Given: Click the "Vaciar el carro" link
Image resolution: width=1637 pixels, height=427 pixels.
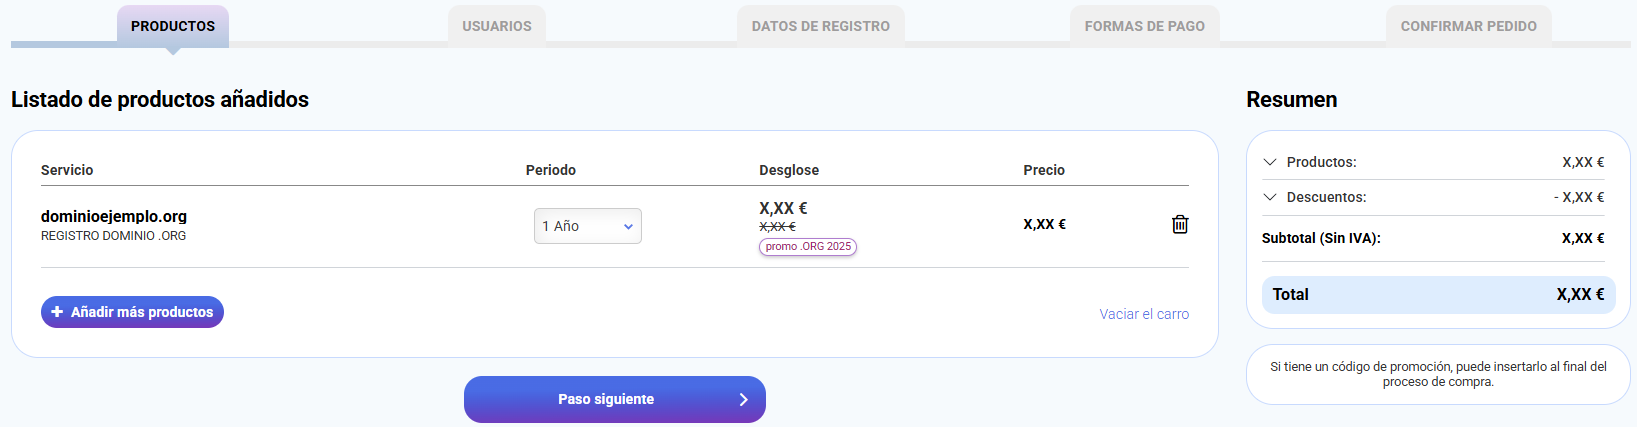Looking at the screenshot, I should coord(1144,314).
